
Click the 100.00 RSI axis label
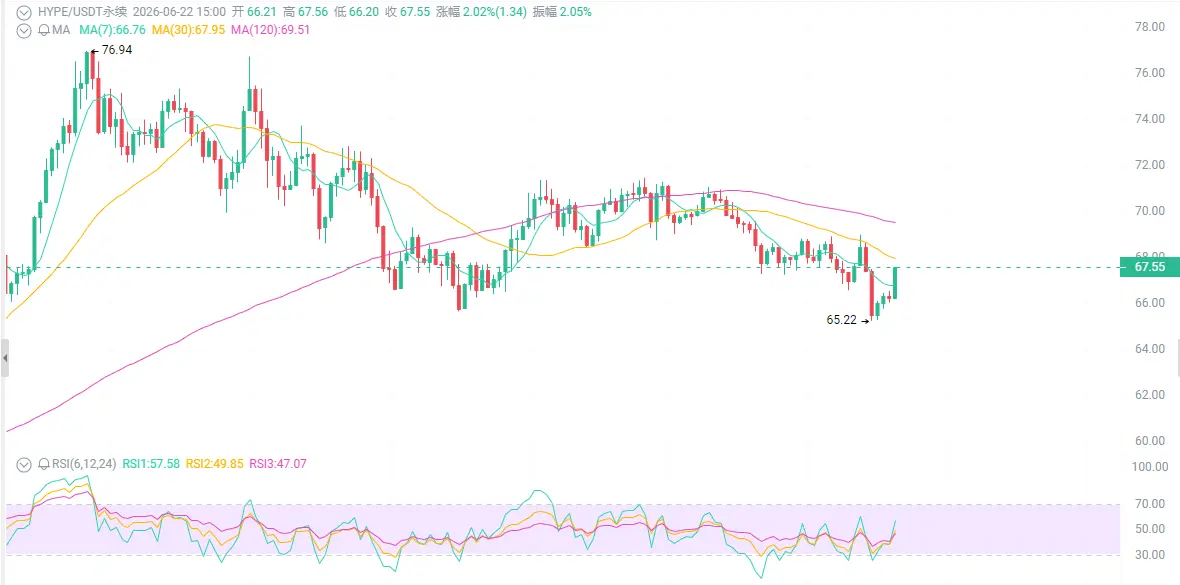pyautogui.click(x=1150, y=467)
